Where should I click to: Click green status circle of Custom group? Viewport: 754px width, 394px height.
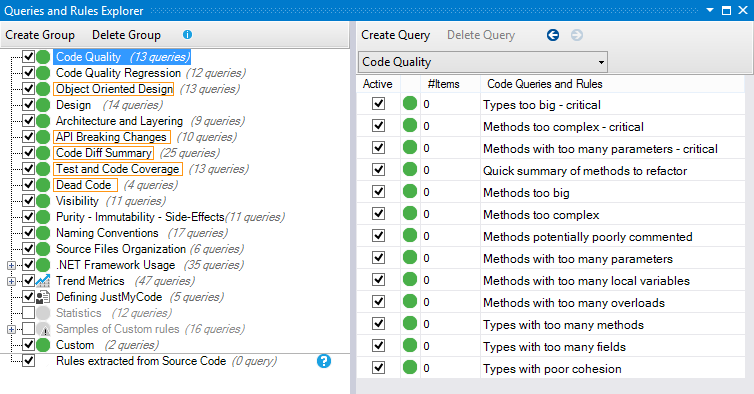43,345
